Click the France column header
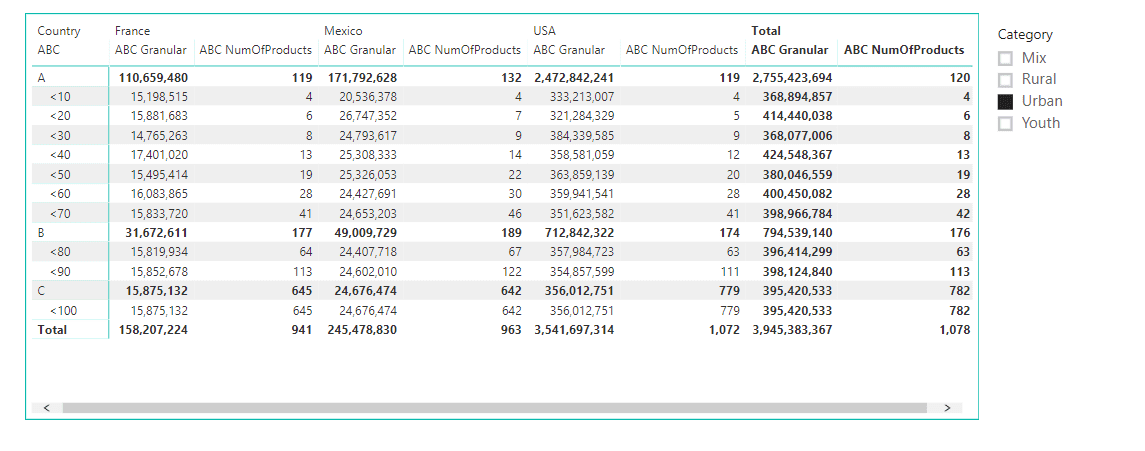 [x=132, y=31]
